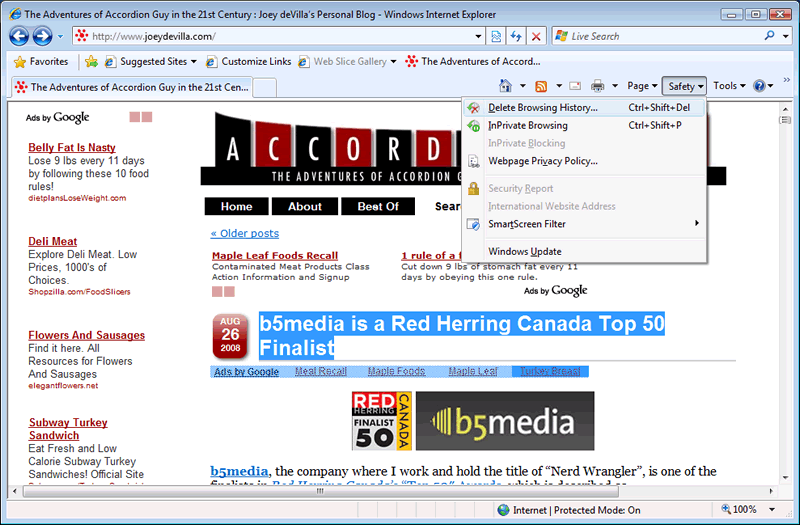Click the b5media company link in article
The height and width of the screenshot is (525, 800).
(239, 471)
